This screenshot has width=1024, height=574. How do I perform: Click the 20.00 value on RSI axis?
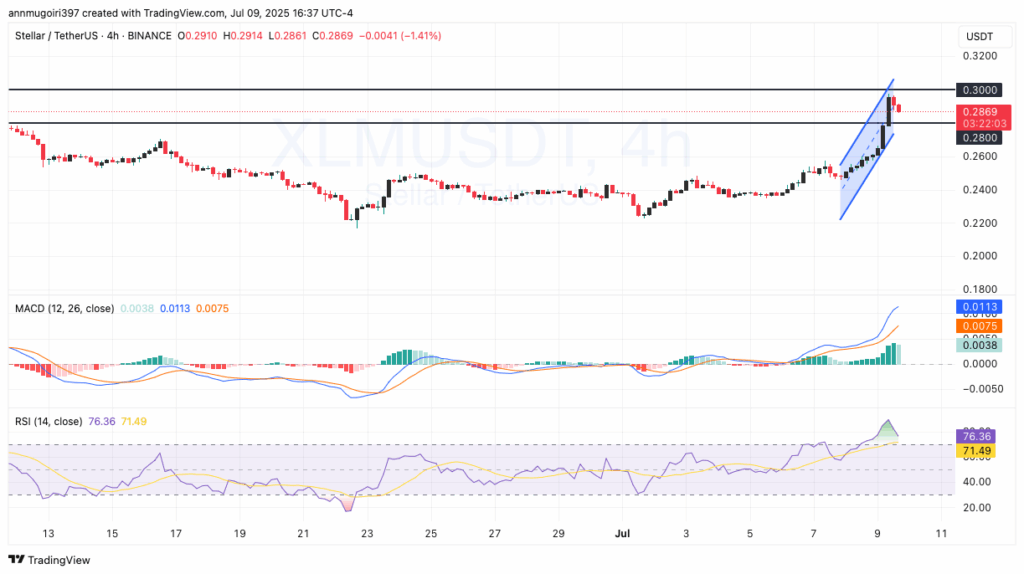tap(978, 507)
